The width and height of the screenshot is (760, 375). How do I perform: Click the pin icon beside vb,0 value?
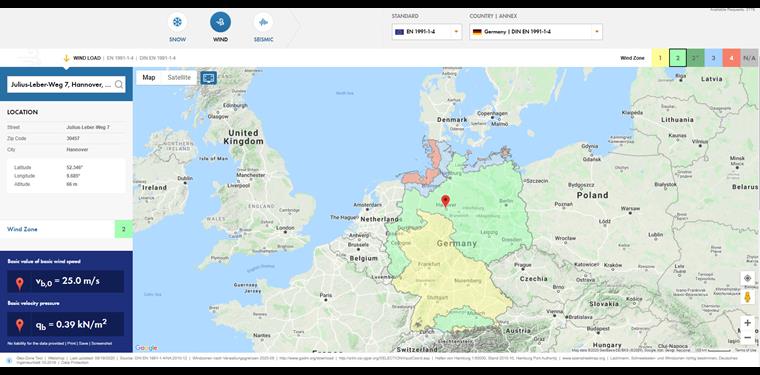[x=19, y=283]
